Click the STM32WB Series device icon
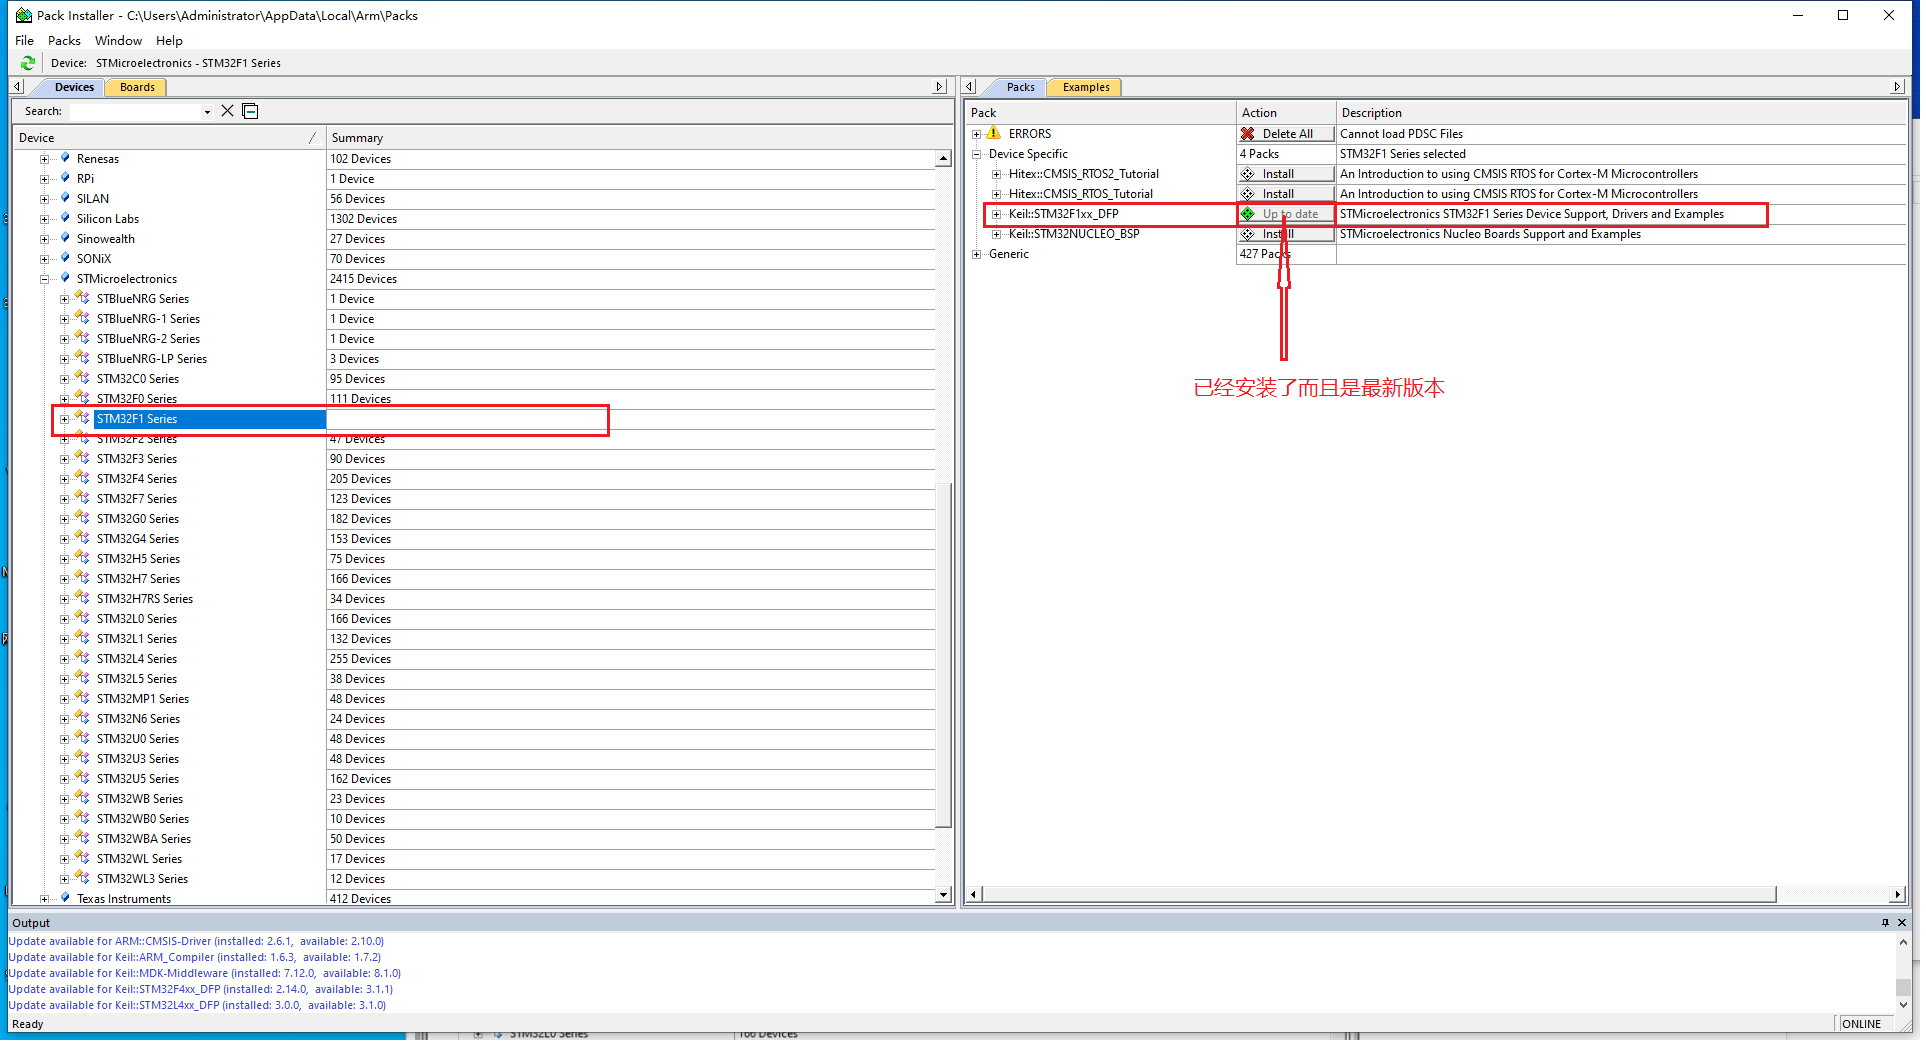The height and width of the screenshot is (1054, 1926). point(83,798)
